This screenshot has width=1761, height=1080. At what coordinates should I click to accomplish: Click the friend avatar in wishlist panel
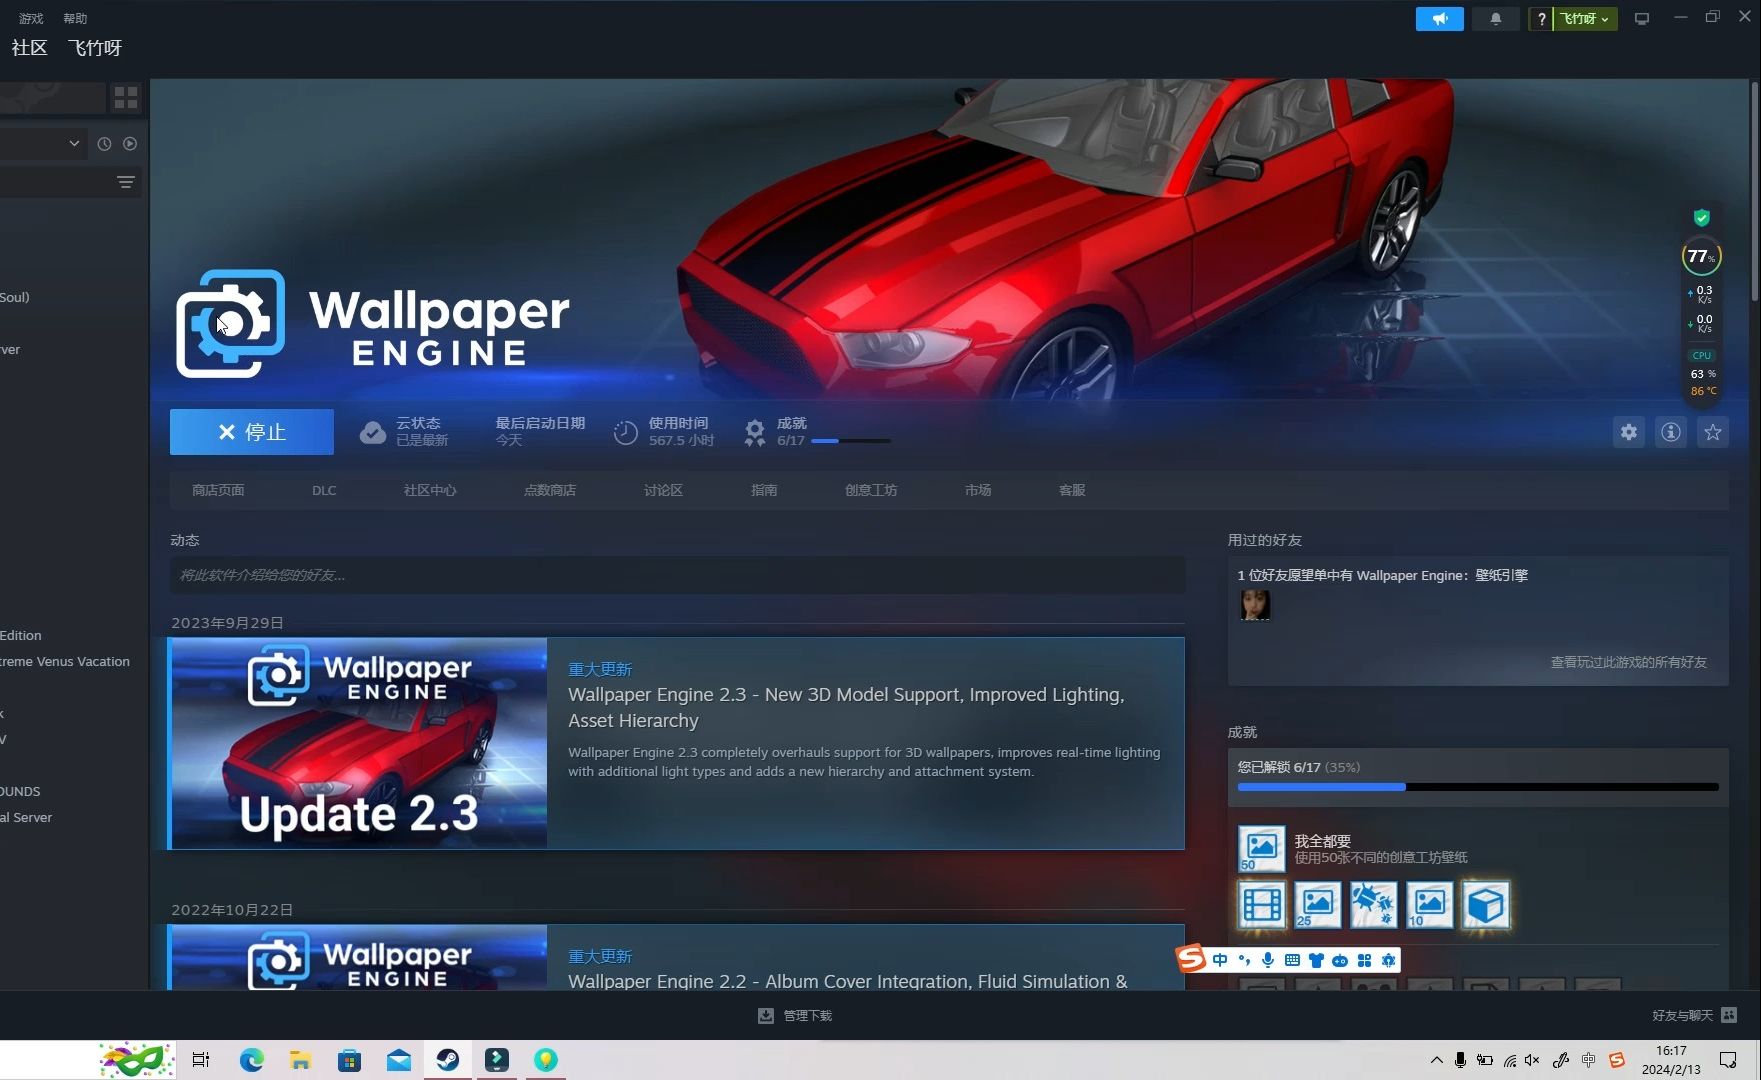(1255, 605)
